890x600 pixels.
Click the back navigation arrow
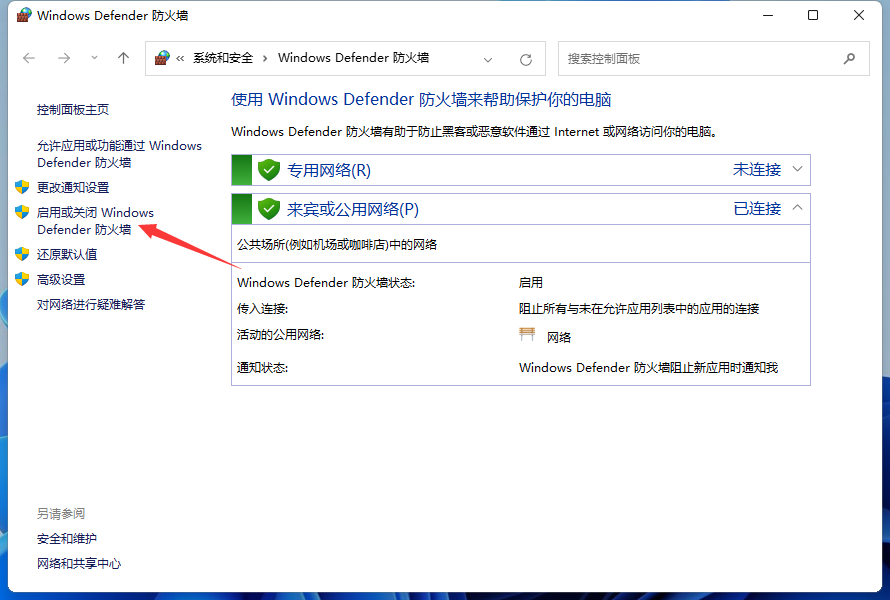(x=29, y=58)
